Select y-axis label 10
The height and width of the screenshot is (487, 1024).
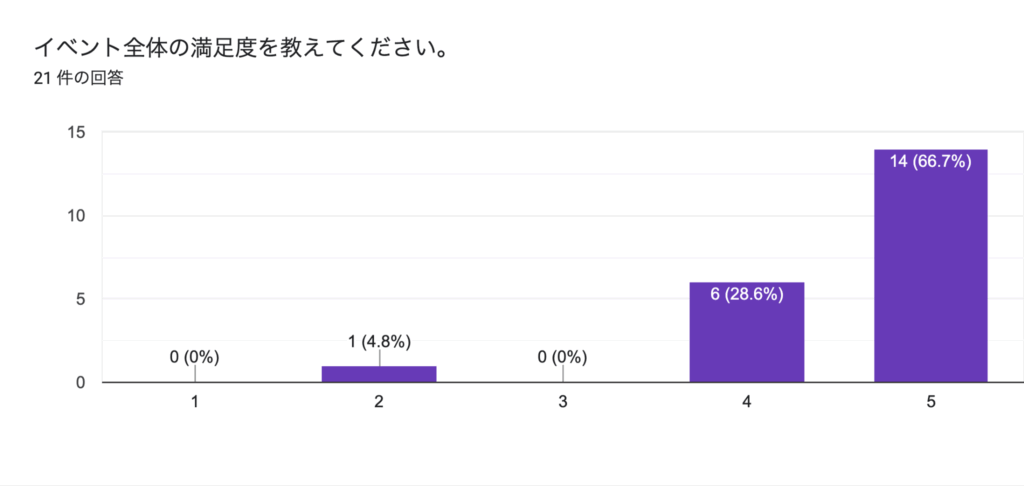coord(76,216)
